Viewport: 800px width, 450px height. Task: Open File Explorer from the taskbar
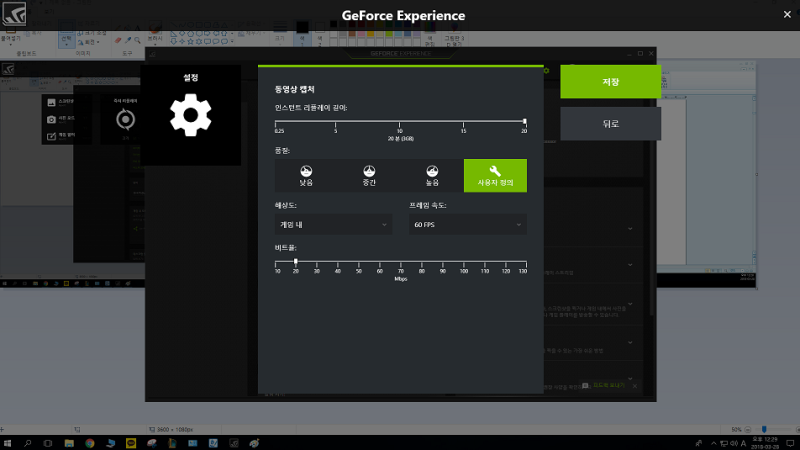click(x=69, y=443)
